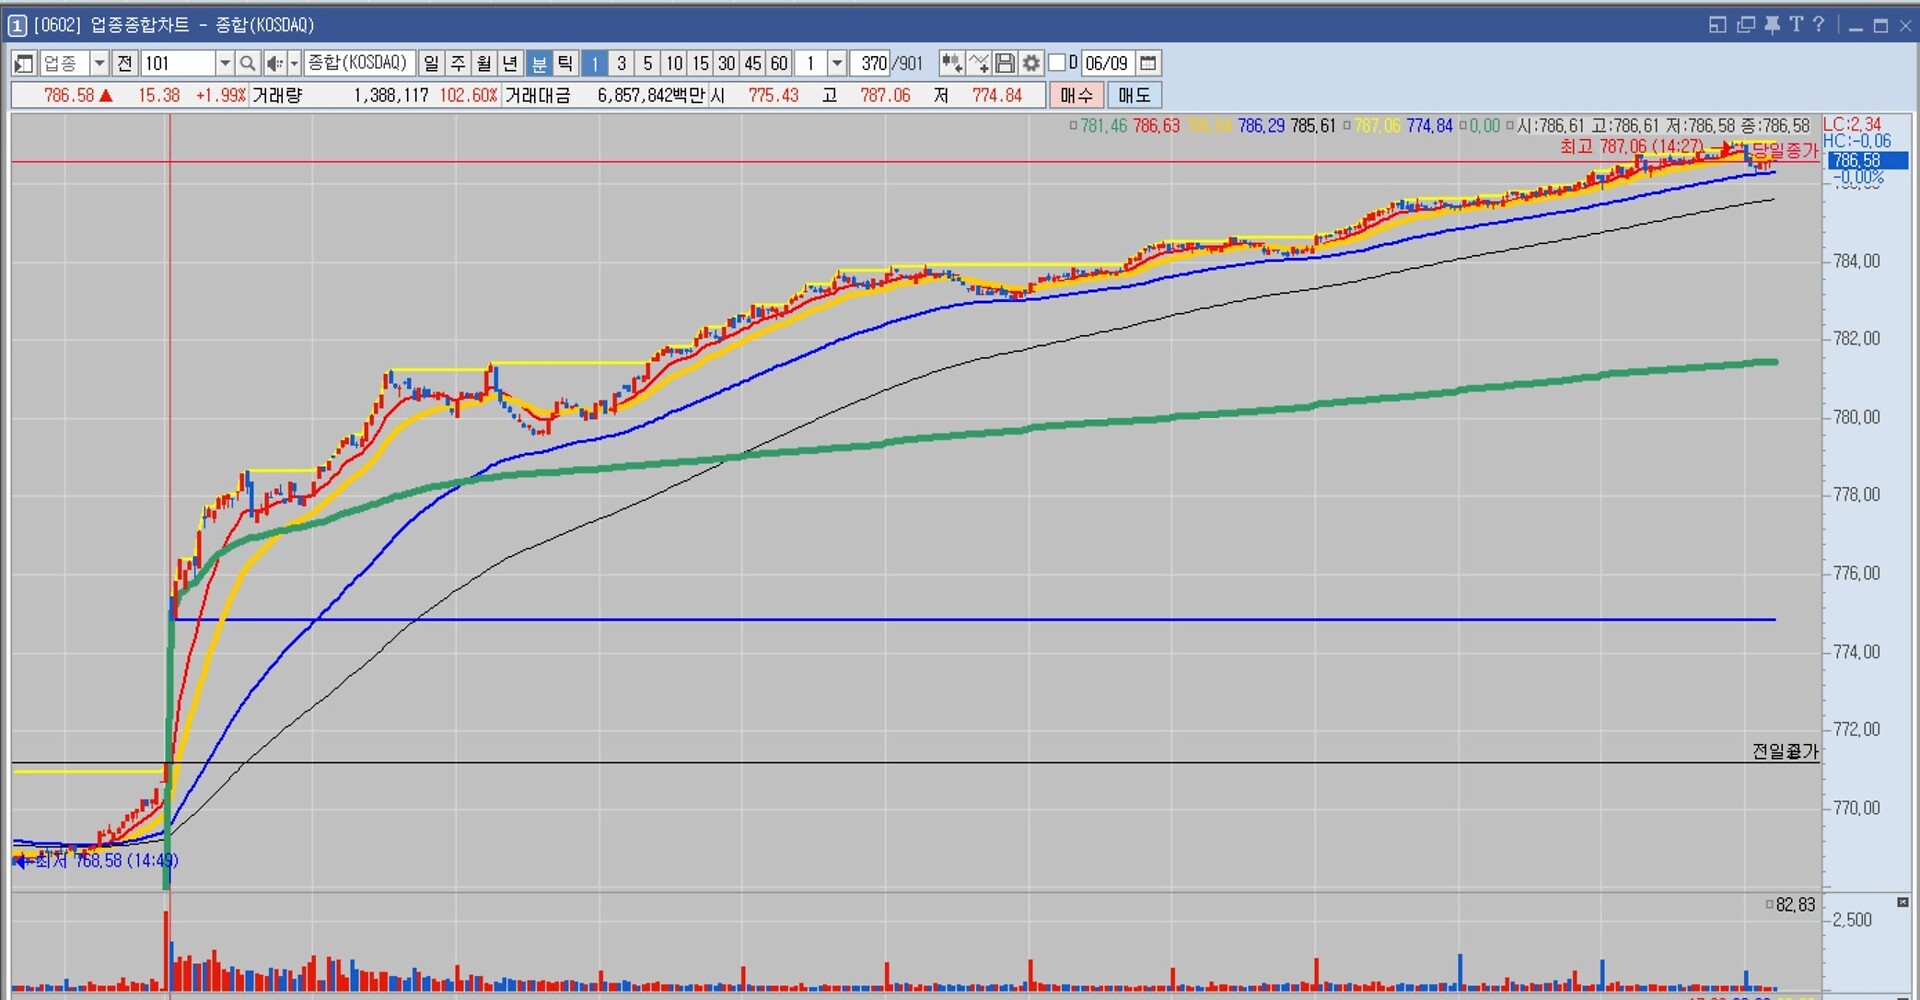This screenshot has height=1000, width=1920.
Task: Click the magnifier search icon beside code 101
Action: coord(247,64)
